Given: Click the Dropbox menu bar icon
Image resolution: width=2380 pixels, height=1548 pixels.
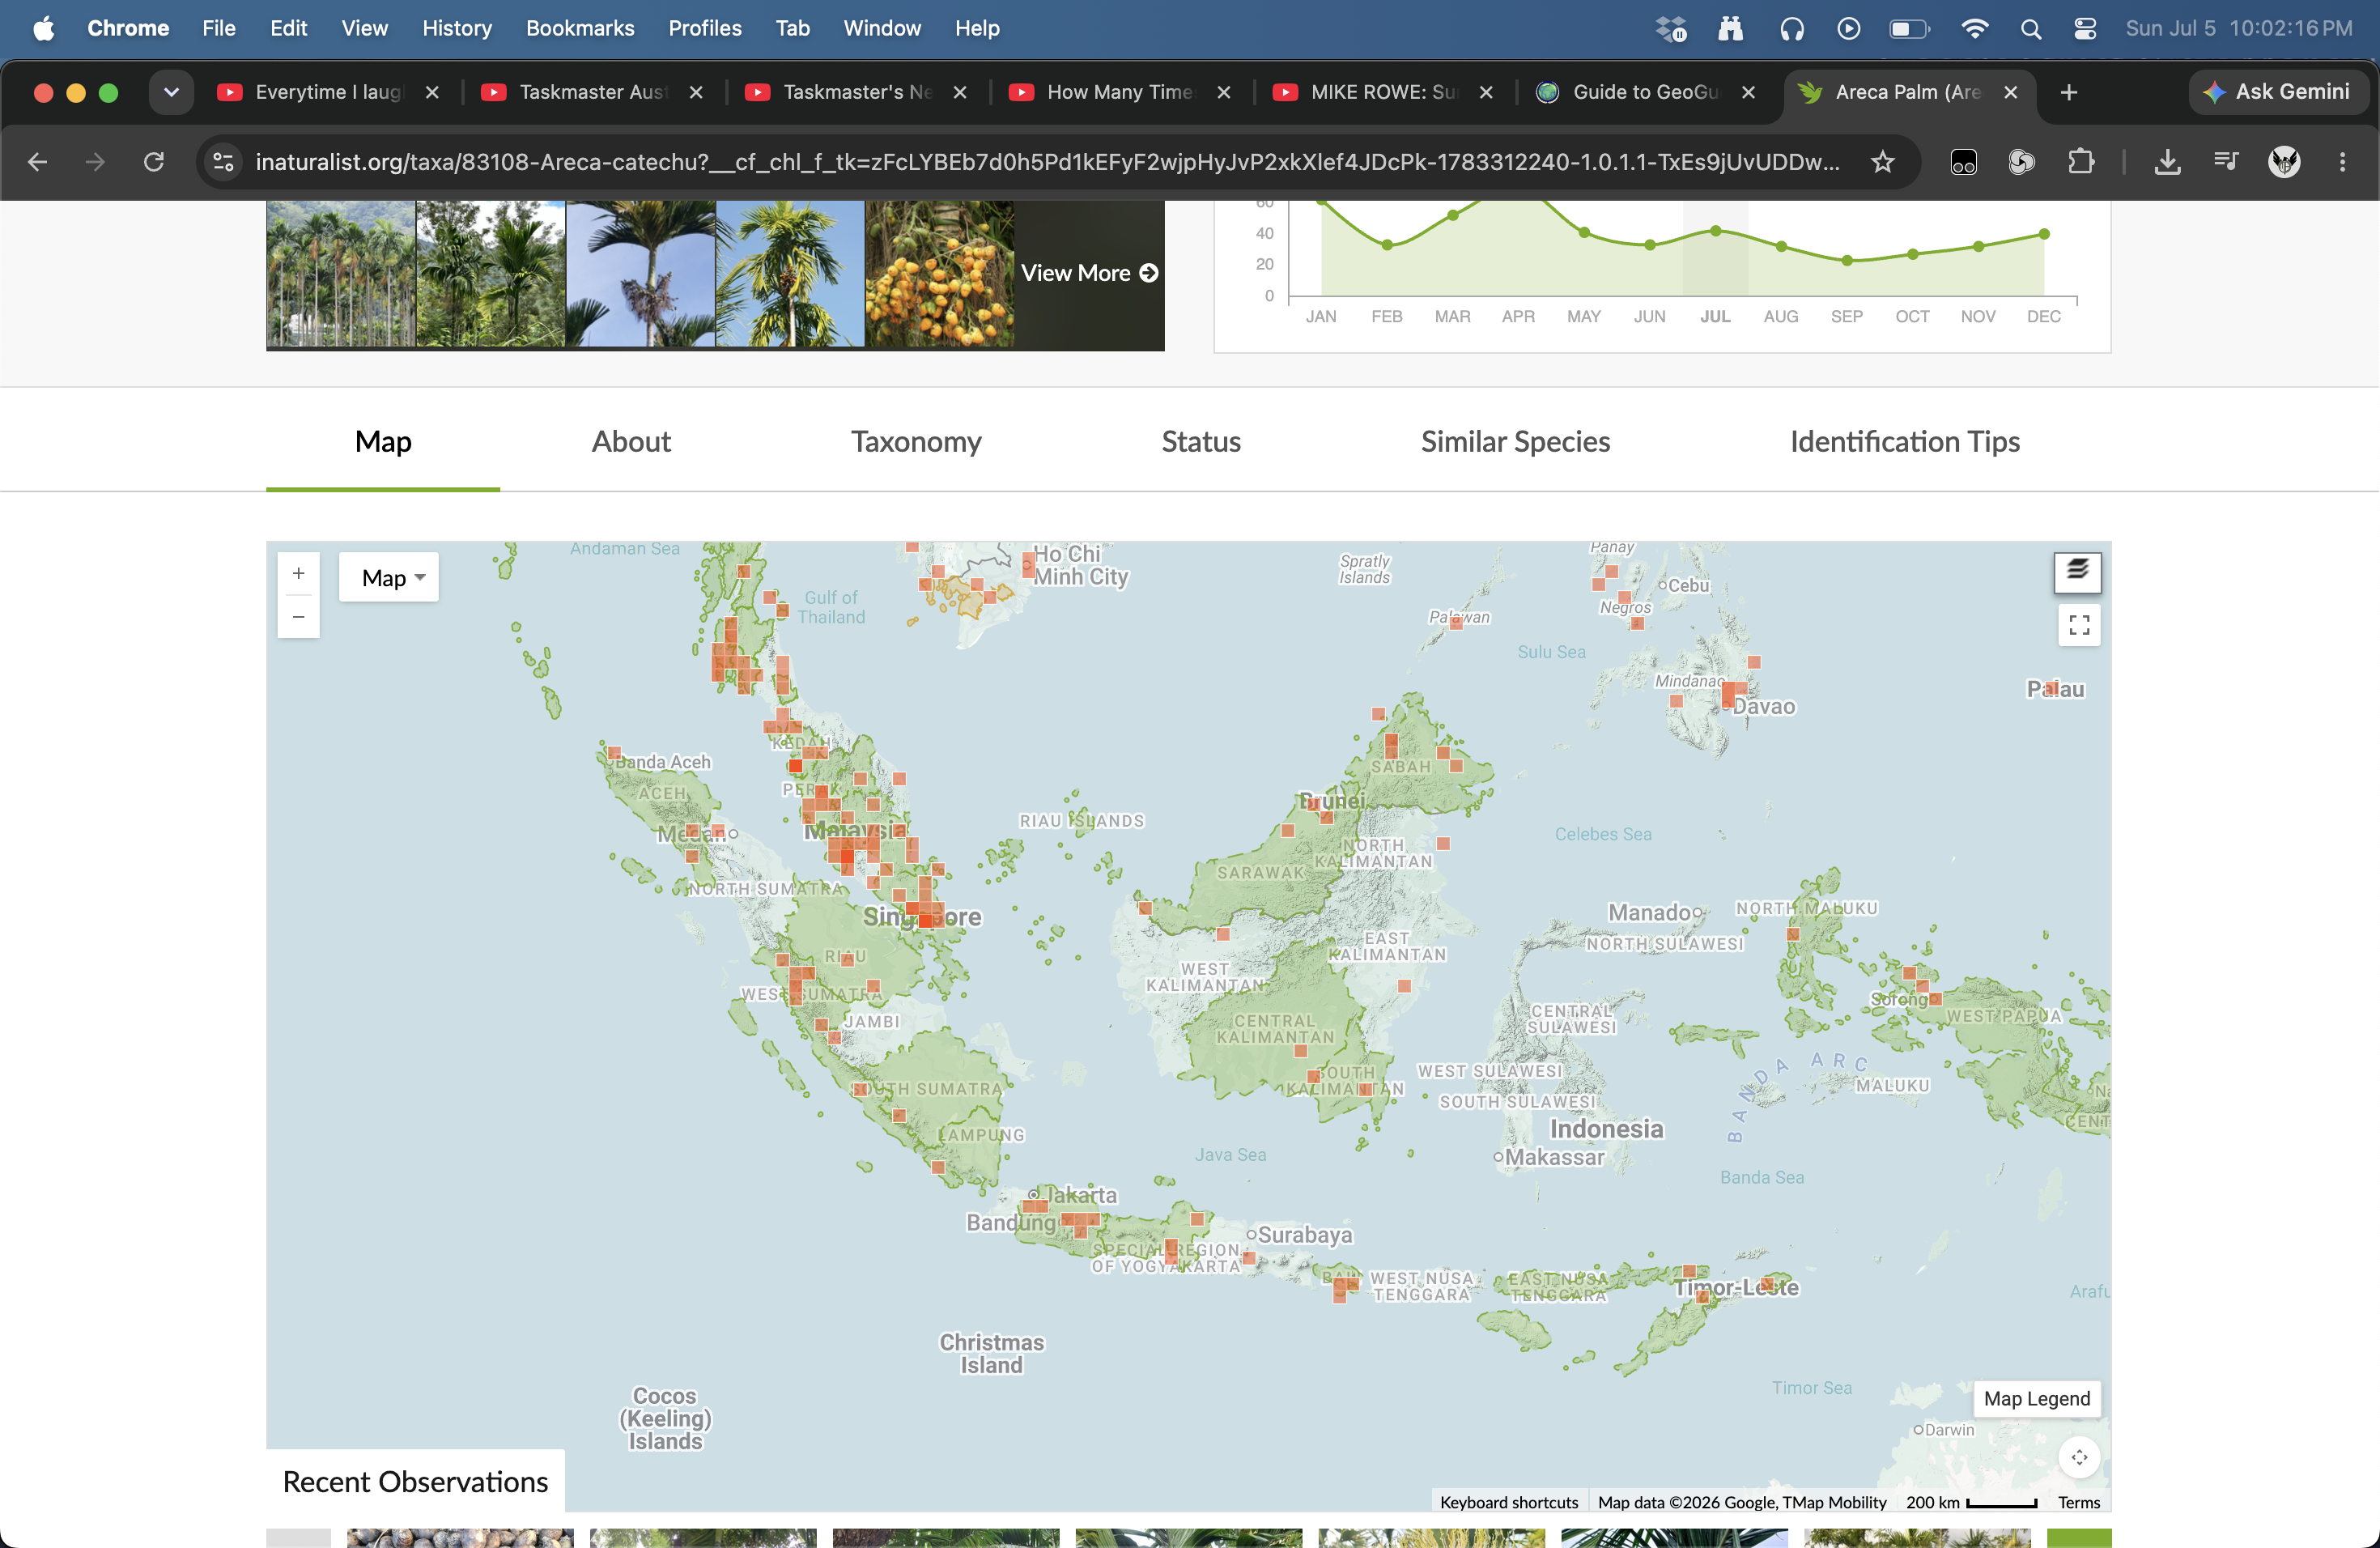Looking at the screenshot, I should coord(1671,28).
